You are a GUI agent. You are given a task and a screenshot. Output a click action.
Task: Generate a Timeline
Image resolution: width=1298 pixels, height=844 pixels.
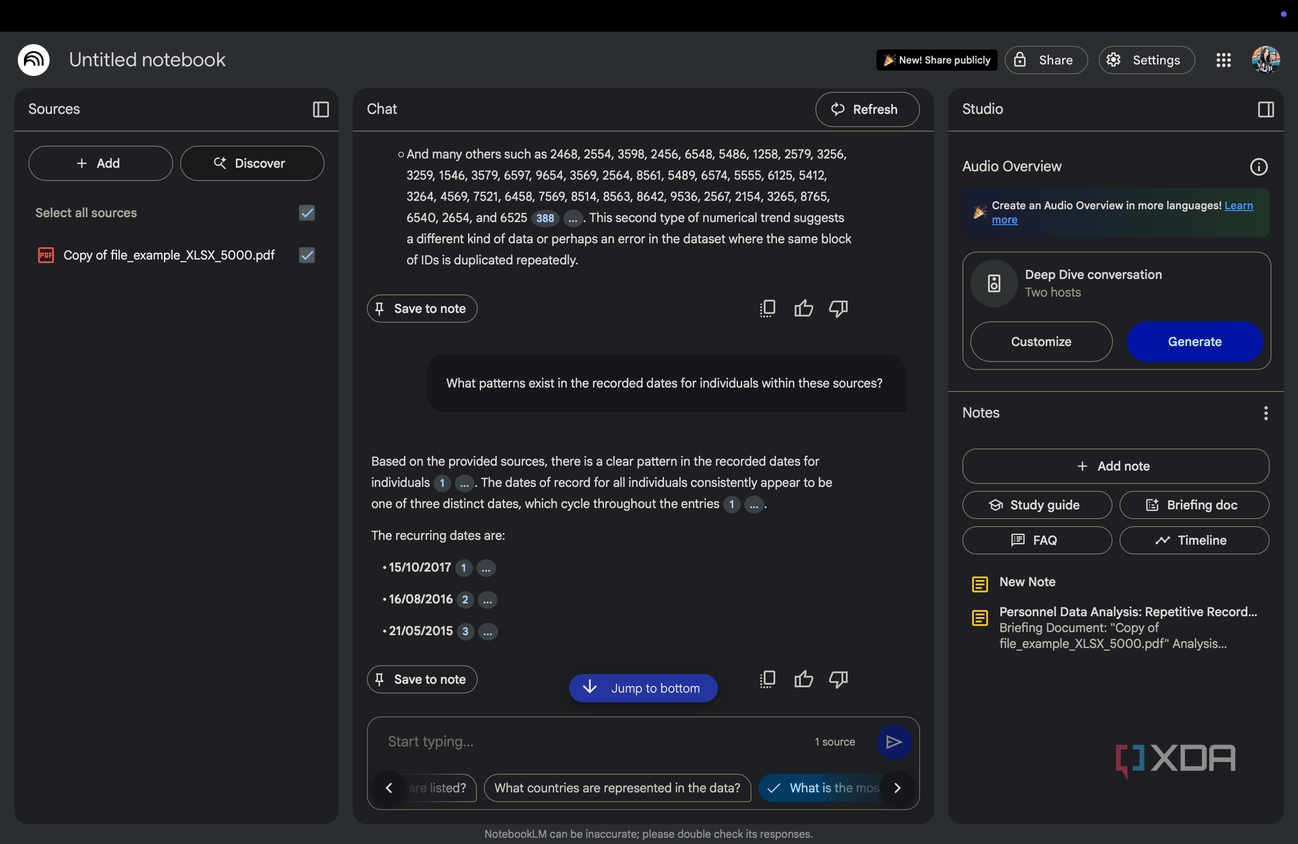(x=1194, y=540)
